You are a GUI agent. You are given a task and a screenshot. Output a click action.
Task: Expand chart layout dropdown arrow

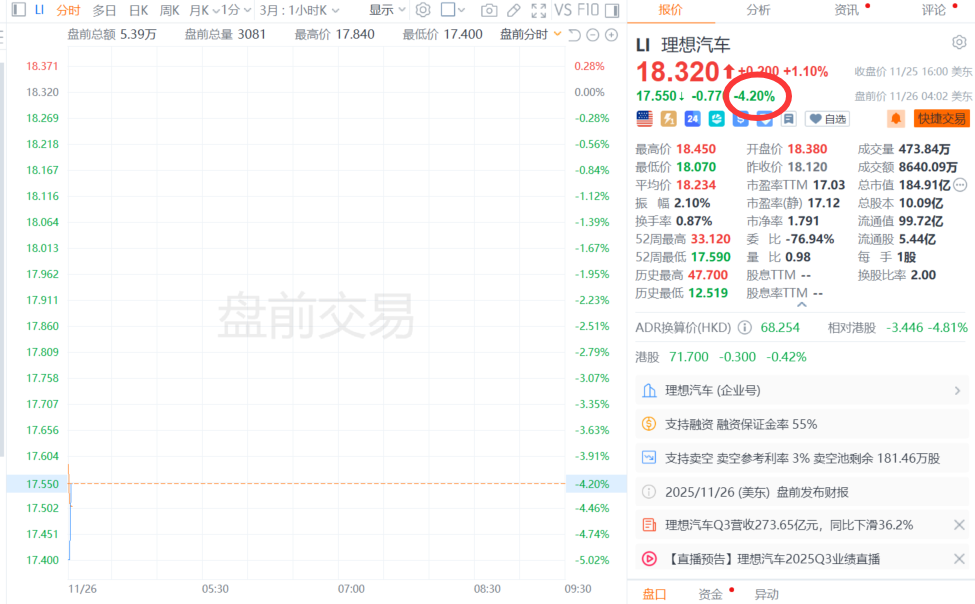point(461,10)
